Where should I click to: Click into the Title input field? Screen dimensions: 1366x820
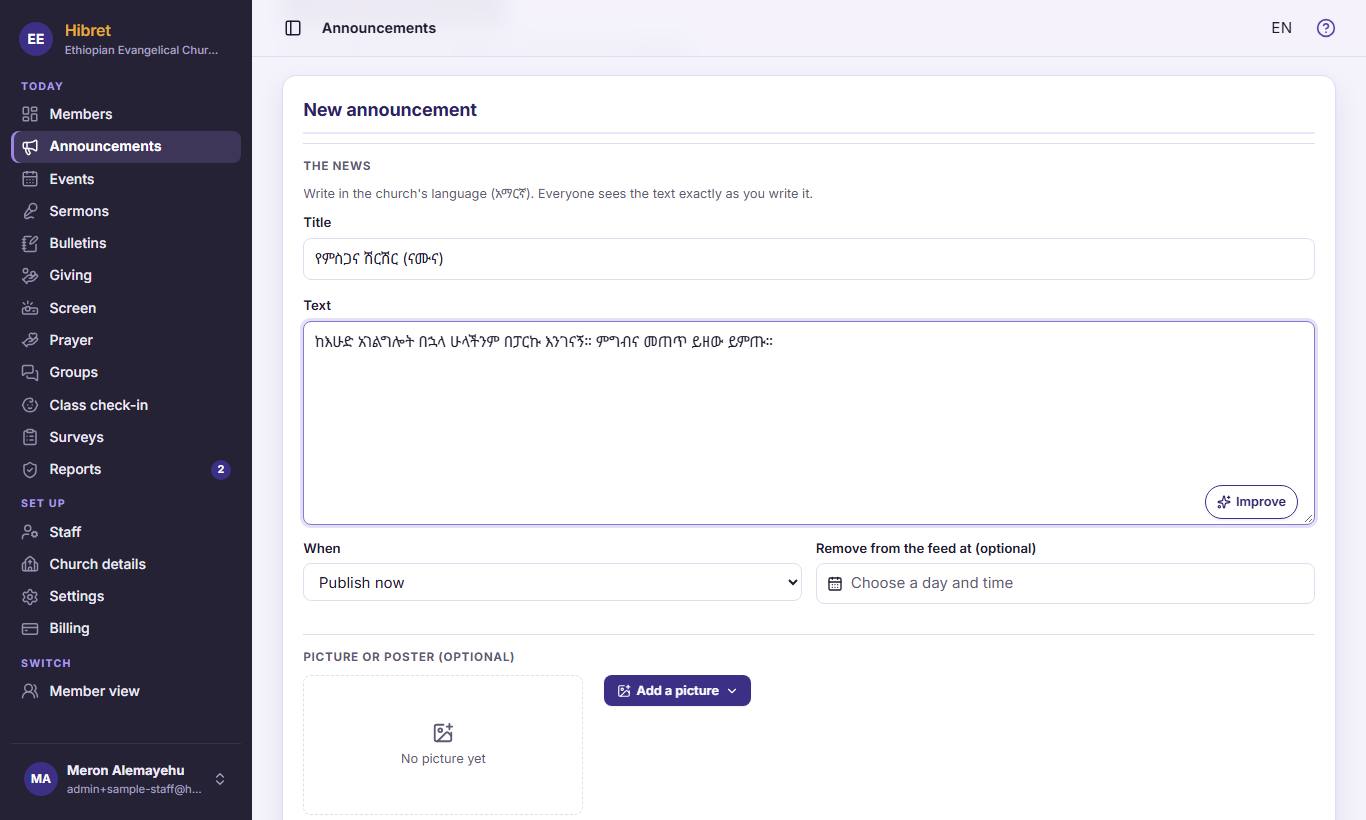(x=809, y=259)
